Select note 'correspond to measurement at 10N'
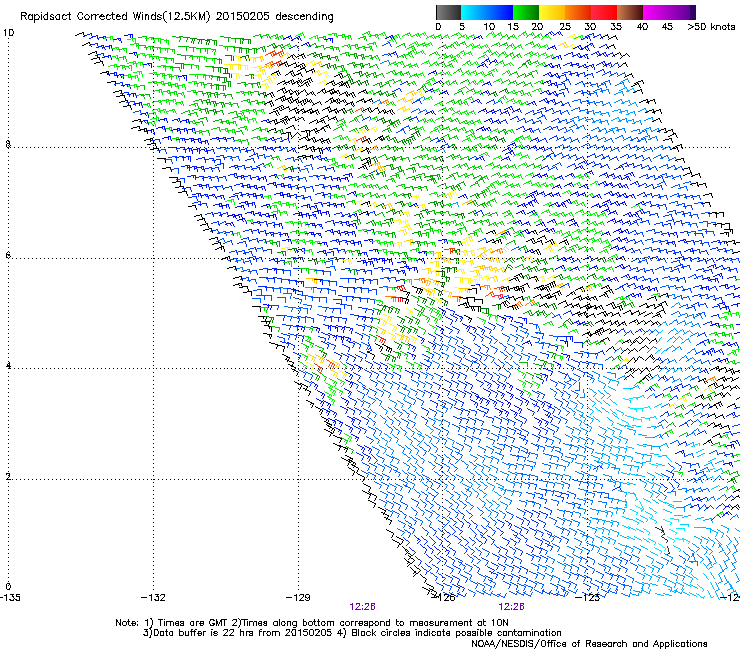This screenshot has height=650, width=740. coord(424,623)
